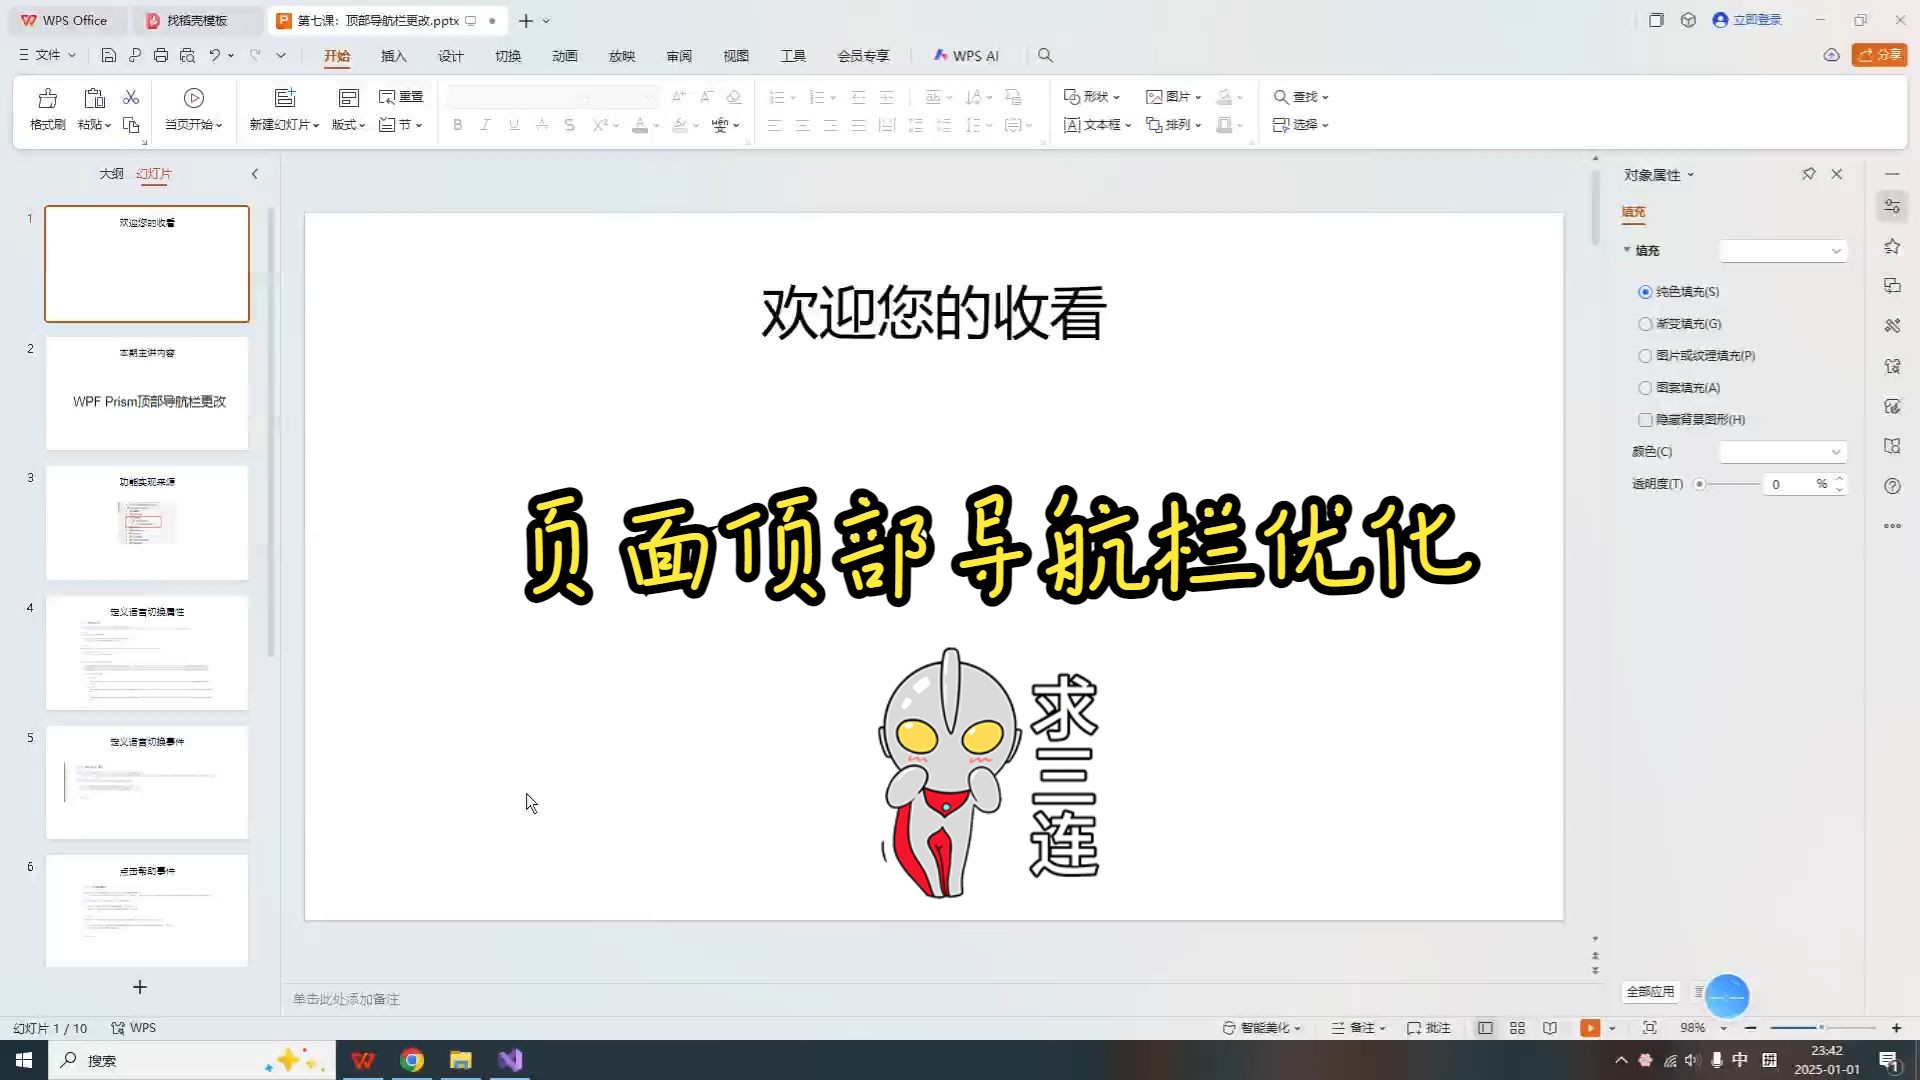Start slideshow with orange play button

pyautogui.click(x=1590, y=1028)
